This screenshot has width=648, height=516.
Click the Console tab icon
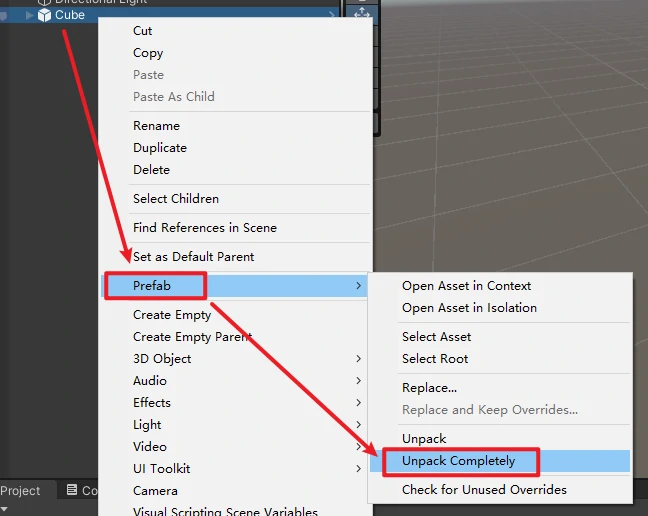72,490
